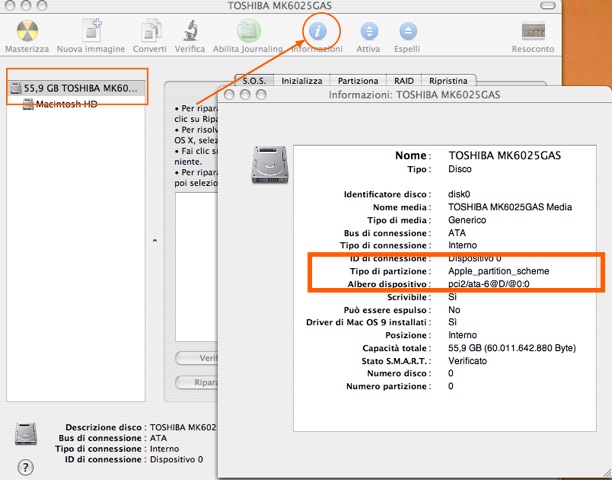Click the help question mark button

[25, 467]
